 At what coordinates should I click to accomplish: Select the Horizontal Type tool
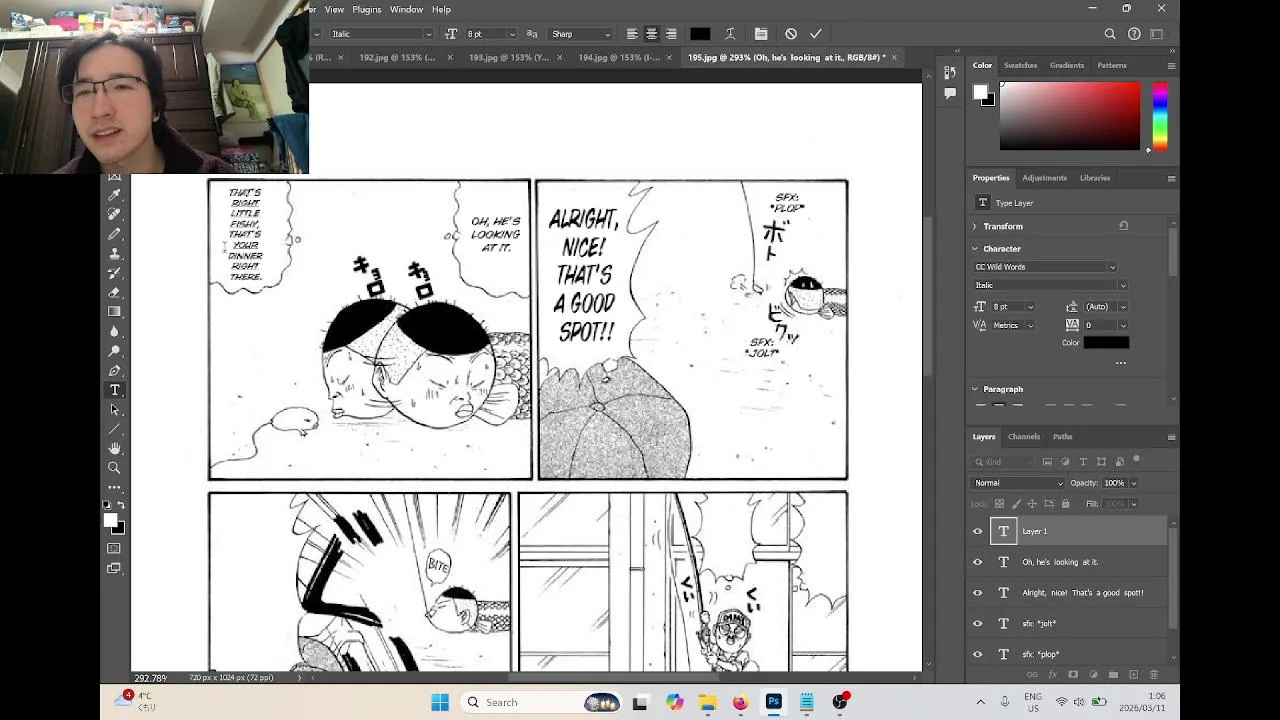coord(115,390)
